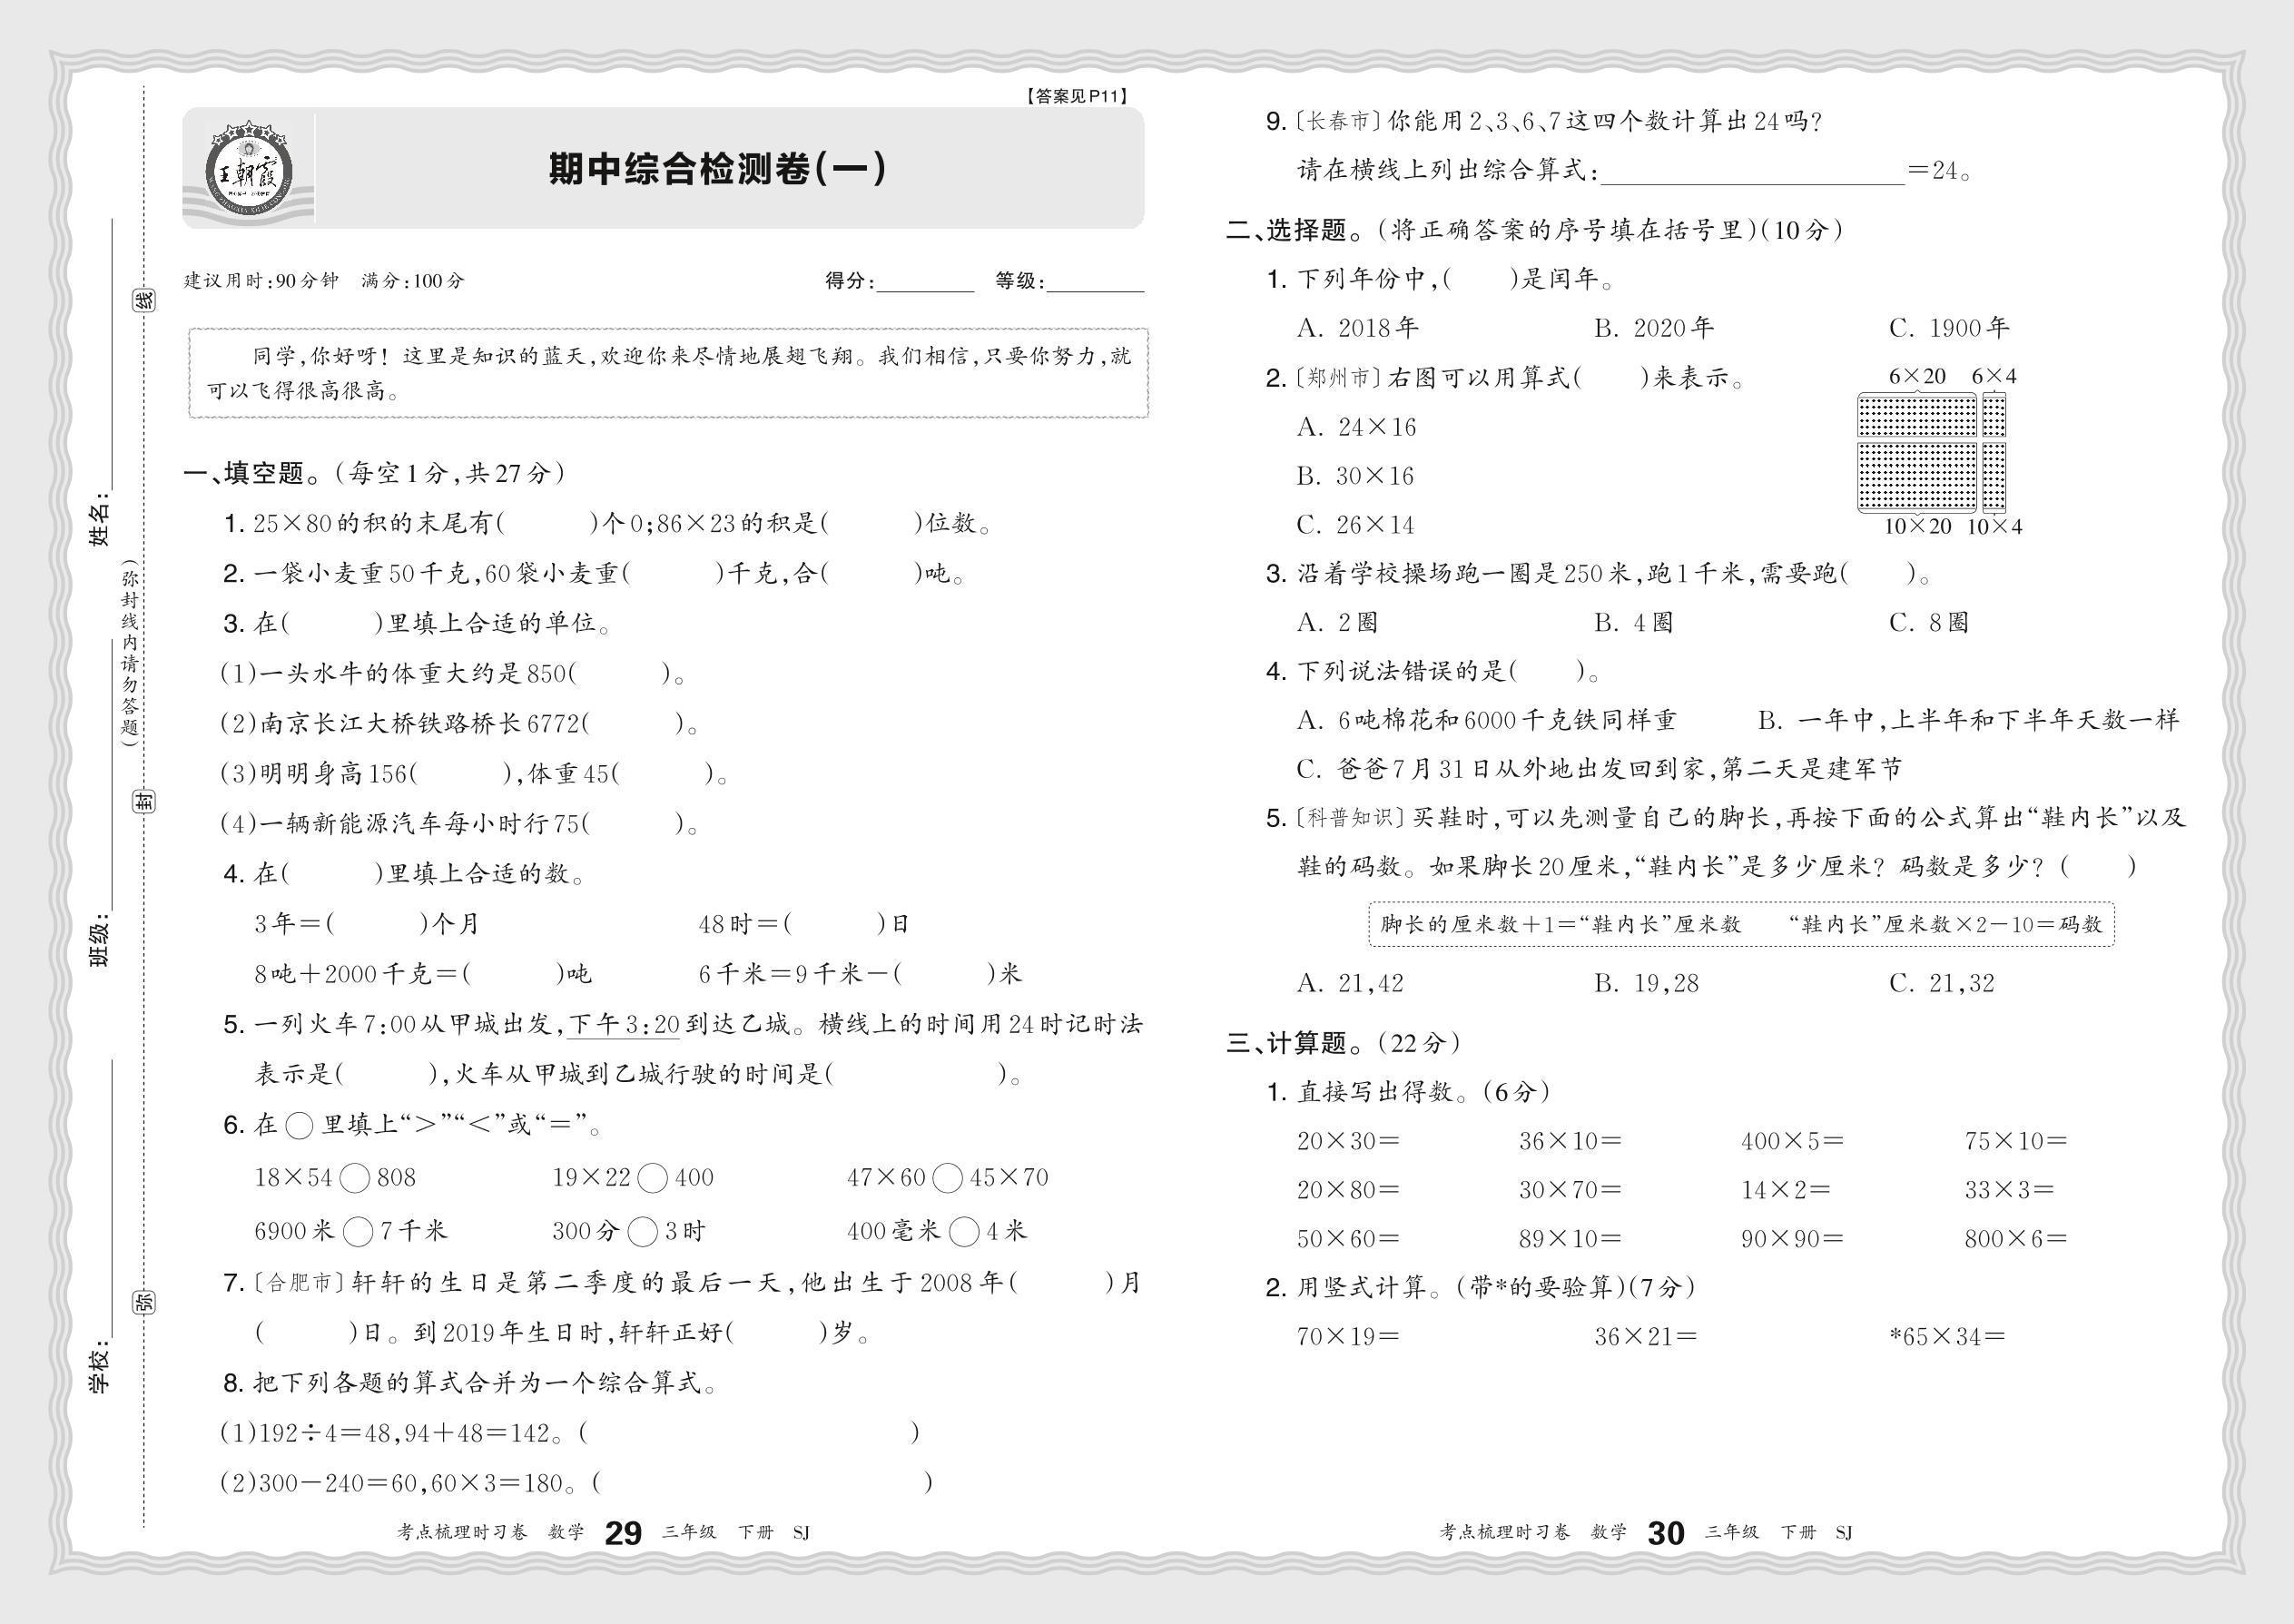Image resolution: width=2294 pixels, height=1624 pixels.
Task: Click the small 6×4 dot block
Action: [x=1994, y=415]
